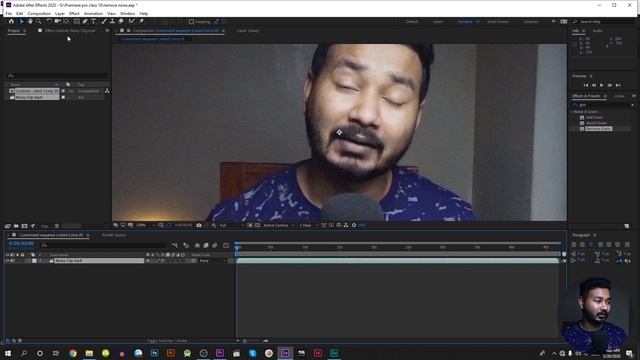This screenshot has width=640, height=360.
Task: Select the Eraser tool
Action: [121, 21]
